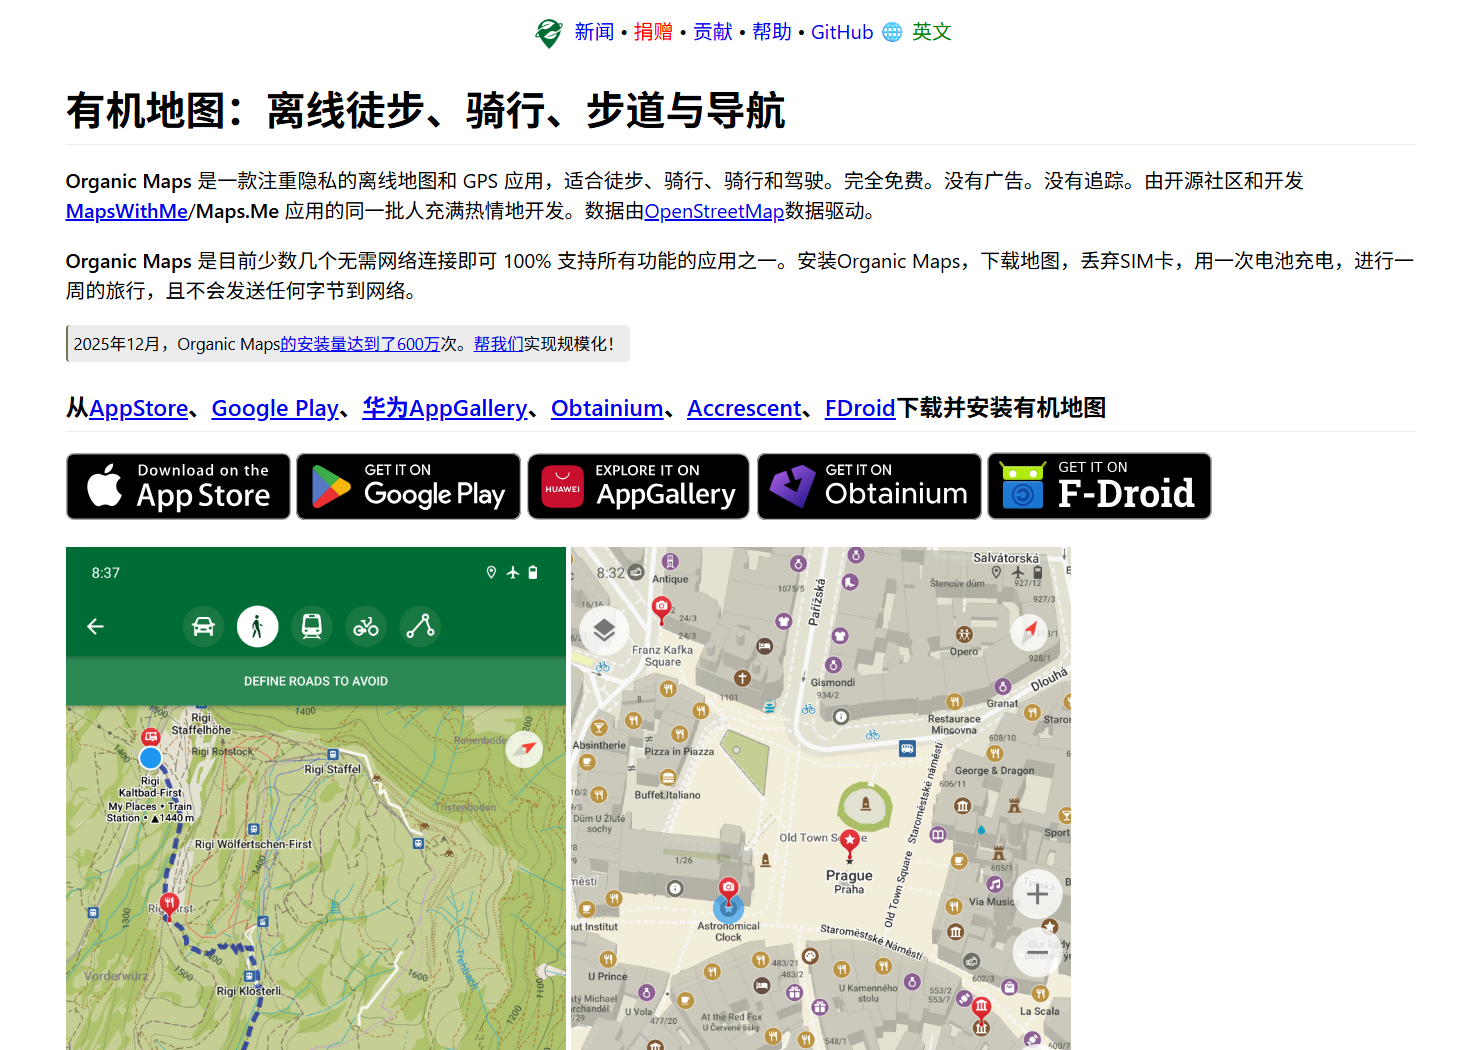Viewport: 1468px width, 1050px height.
Task: Click DEFINE ROADS TO AVOID
Action: pos(316,681)
